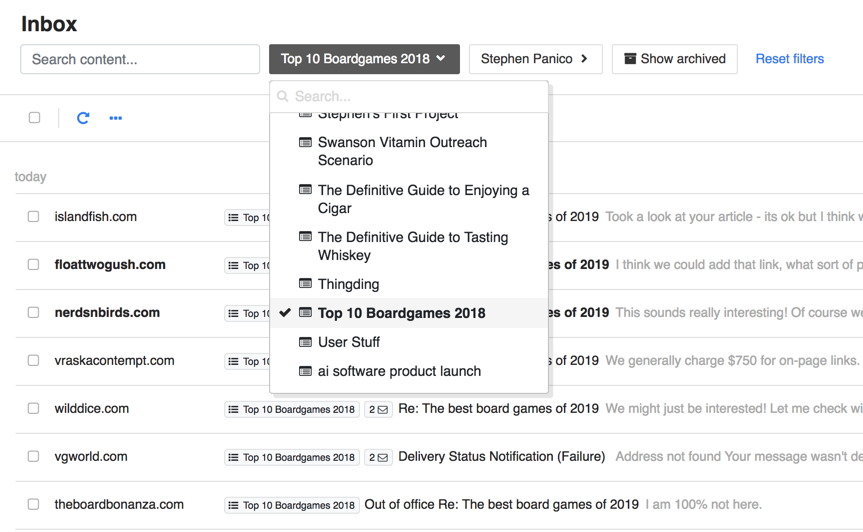863x532 pixels.
Task: Click the list icon beside User Stuff
Action: (306, 342)
